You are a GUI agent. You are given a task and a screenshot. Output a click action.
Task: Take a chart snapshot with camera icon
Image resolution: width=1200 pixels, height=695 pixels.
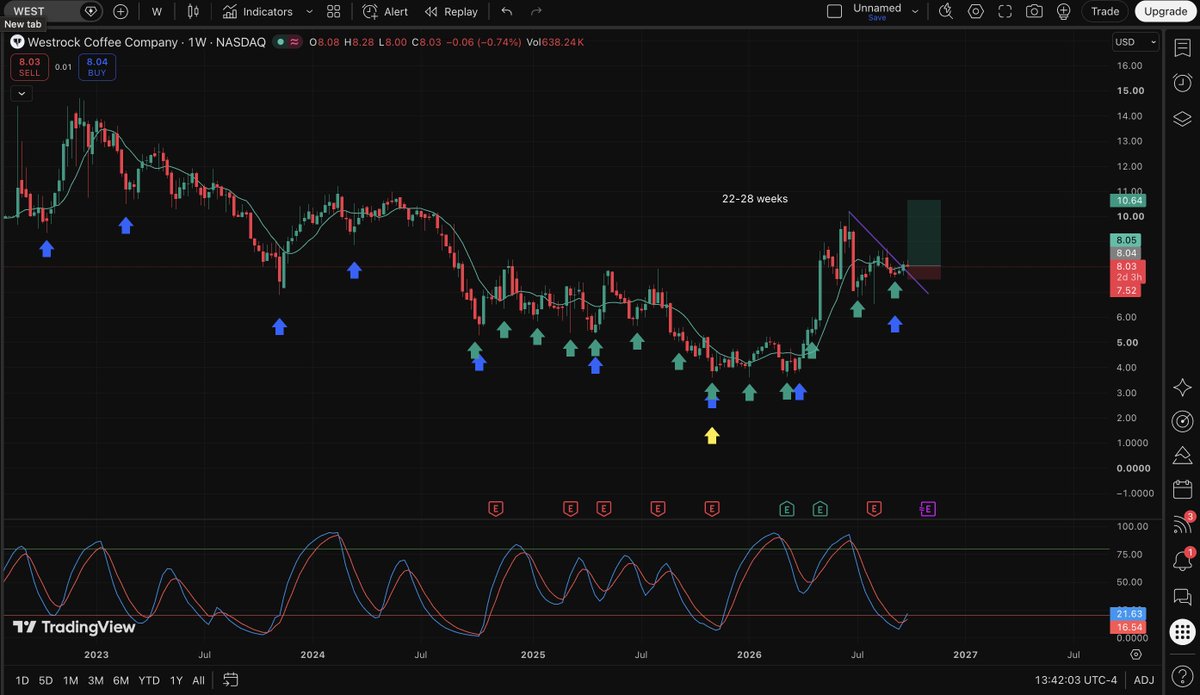[x=1034, y=11]
